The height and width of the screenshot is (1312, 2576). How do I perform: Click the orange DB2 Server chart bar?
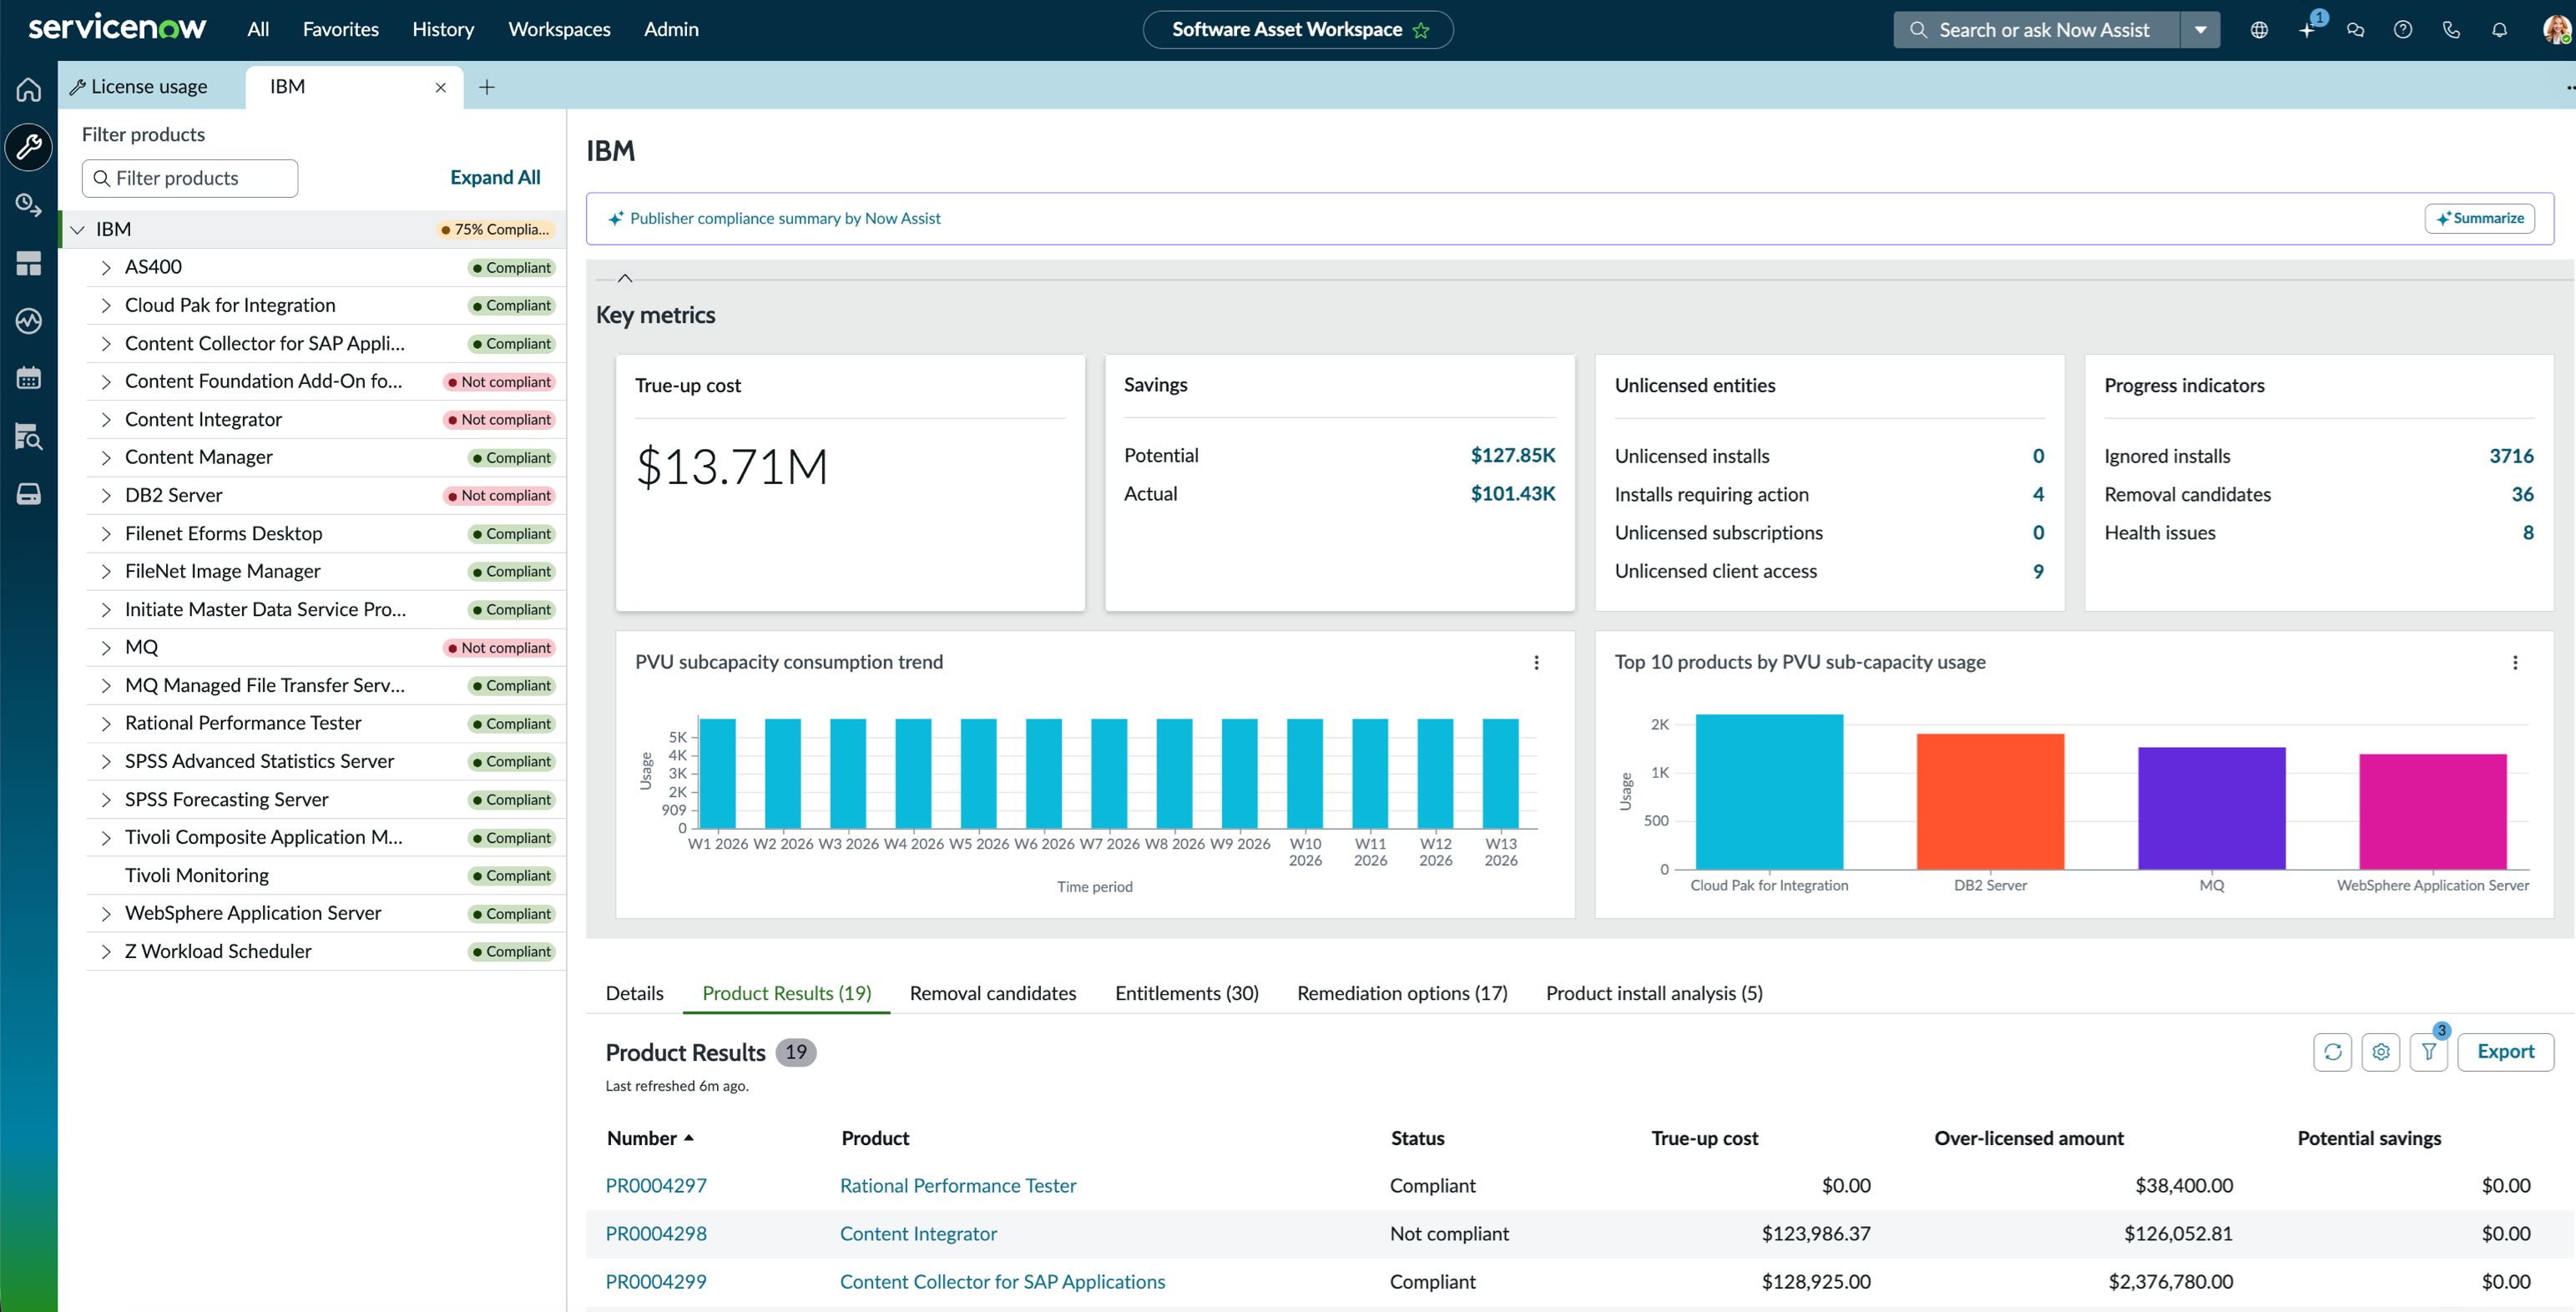1990,802
